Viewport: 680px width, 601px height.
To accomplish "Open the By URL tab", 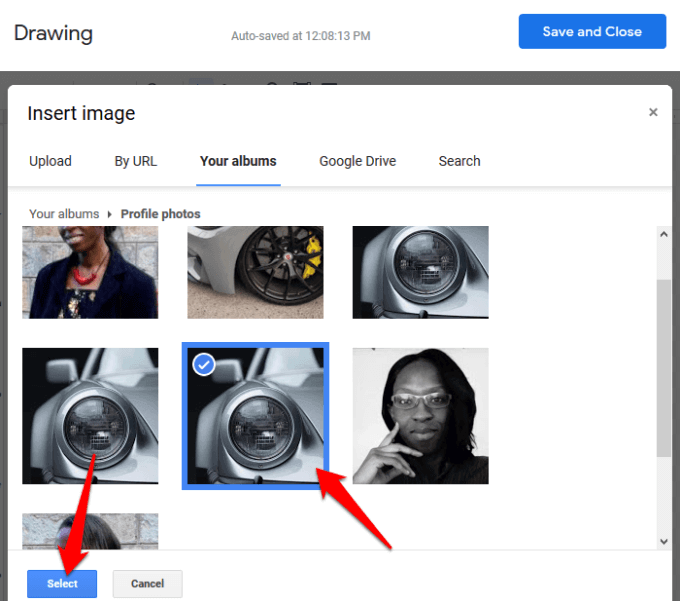I will point(135,161).
